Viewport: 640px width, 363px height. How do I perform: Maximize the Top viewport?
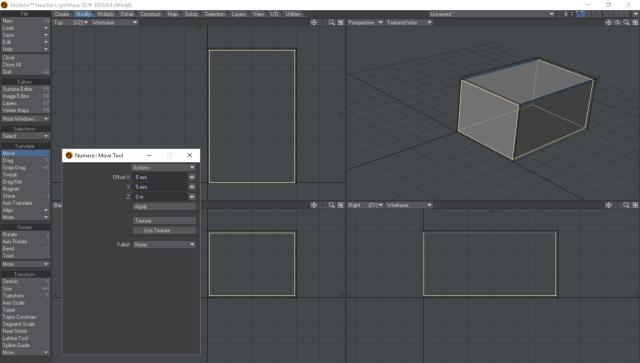click(x=340, y=22)
